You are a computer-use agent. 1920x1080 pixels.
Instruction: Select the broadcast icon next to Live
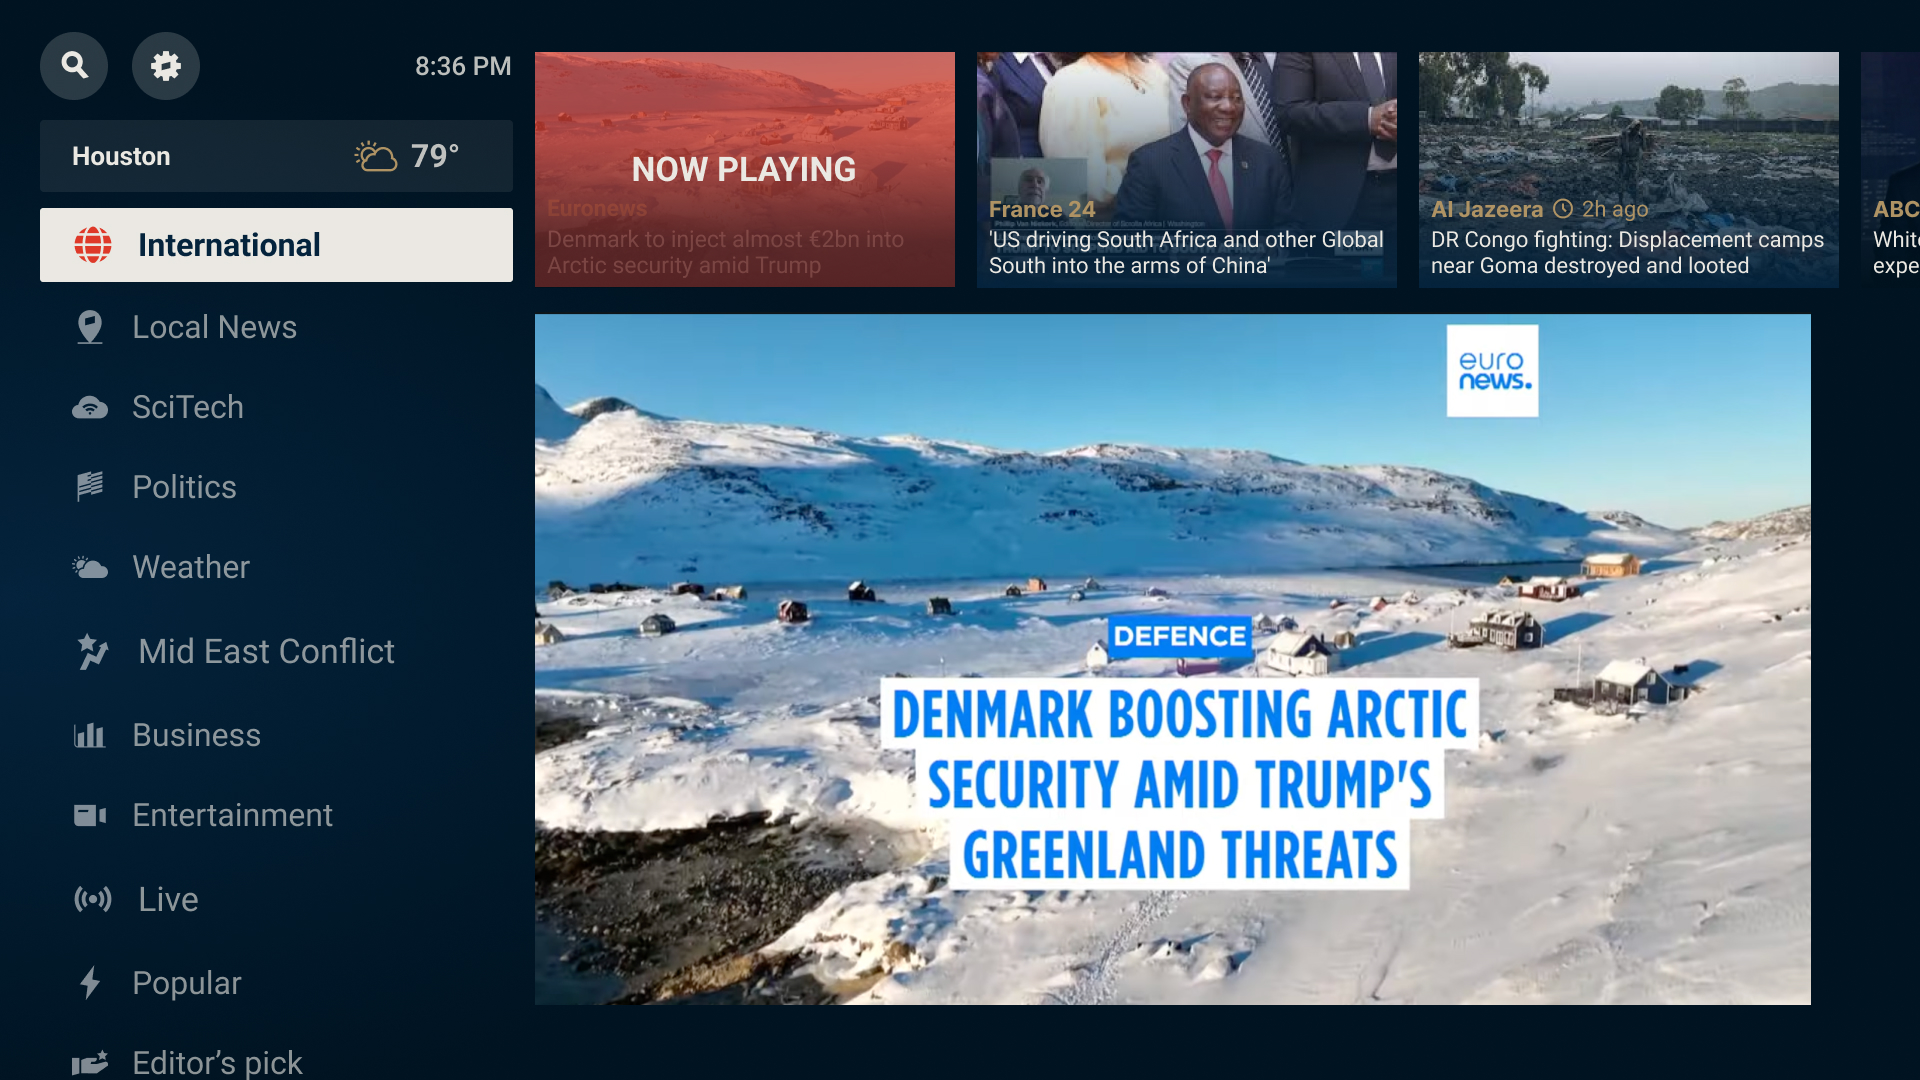pos(93,900)
